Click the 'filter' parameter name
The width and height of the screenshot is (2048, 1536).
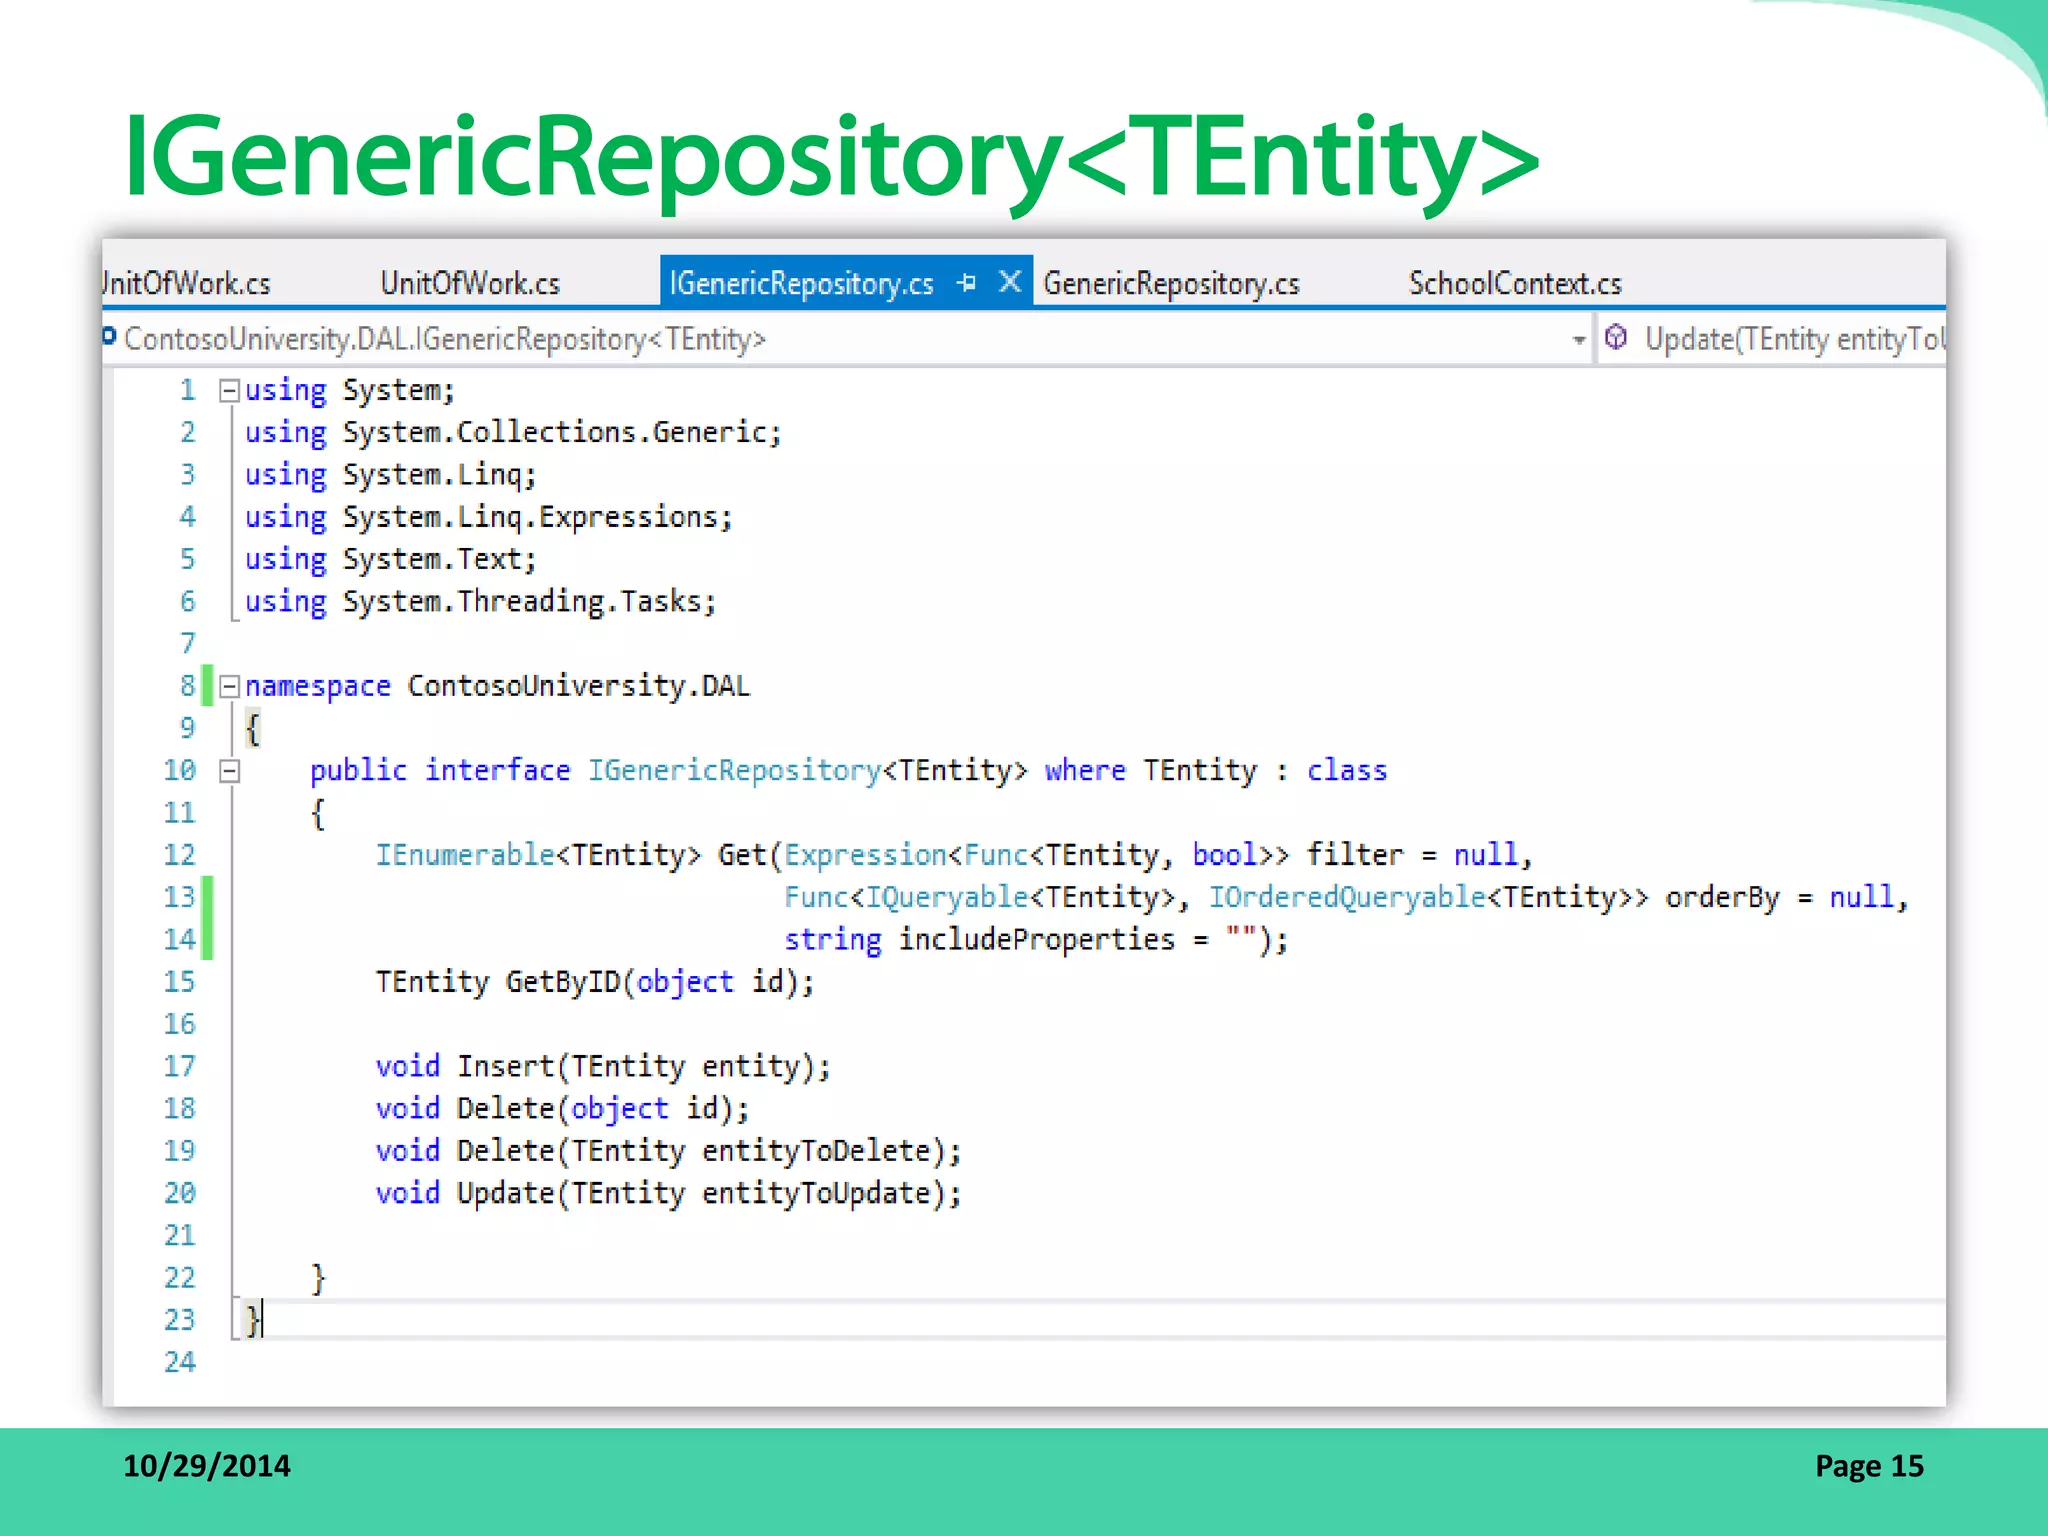click(x=1355, y=855)
